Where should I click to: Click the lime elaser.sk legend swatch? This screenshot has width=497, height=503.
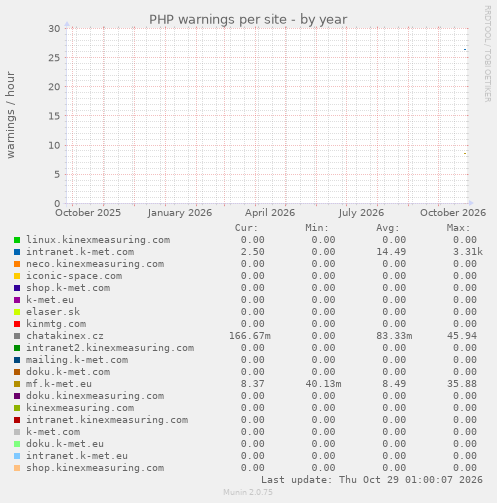coord(17,312)
